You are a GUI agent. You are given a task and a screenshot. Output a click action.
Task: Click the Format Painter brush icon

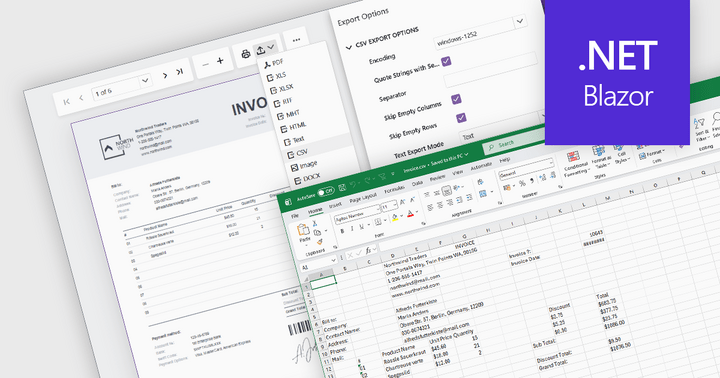coord(320,242)
